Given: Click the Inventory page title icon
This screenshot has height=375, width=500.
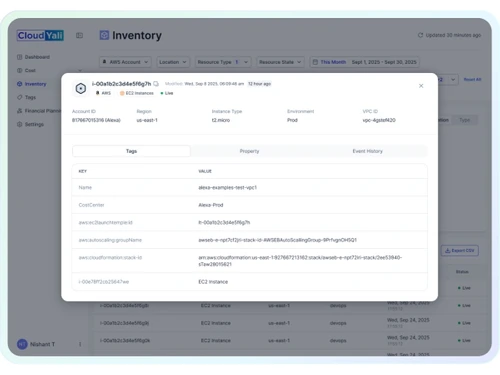Looking at the screenshot, I should click(104, 35).
